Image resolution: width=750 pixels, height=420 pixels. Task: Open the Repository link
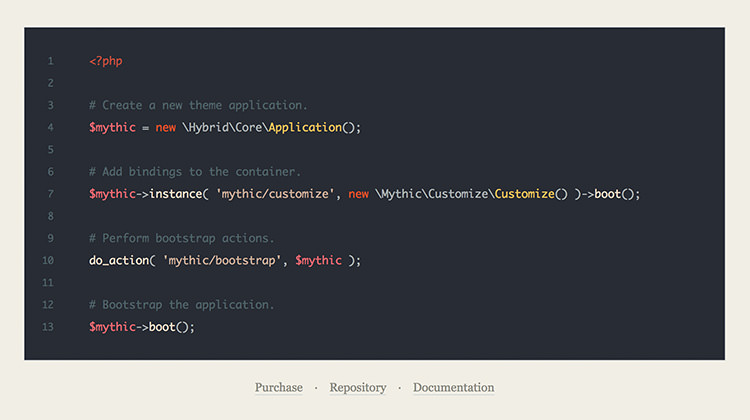coord(357,387)
